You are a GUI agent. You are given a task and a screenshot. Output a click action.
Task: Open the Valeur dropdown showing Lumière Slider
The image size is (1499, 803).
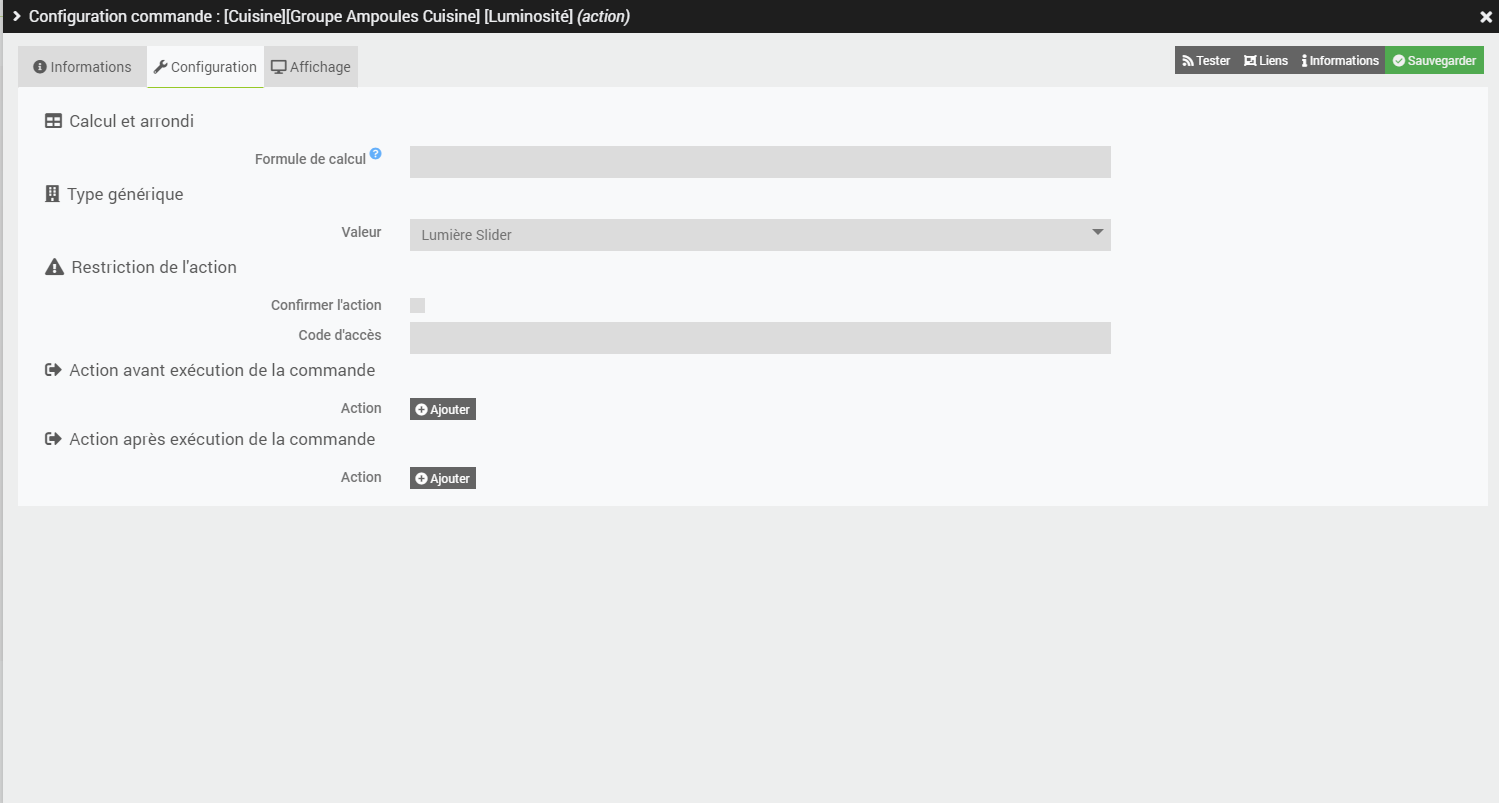click(x=760, y=235)
